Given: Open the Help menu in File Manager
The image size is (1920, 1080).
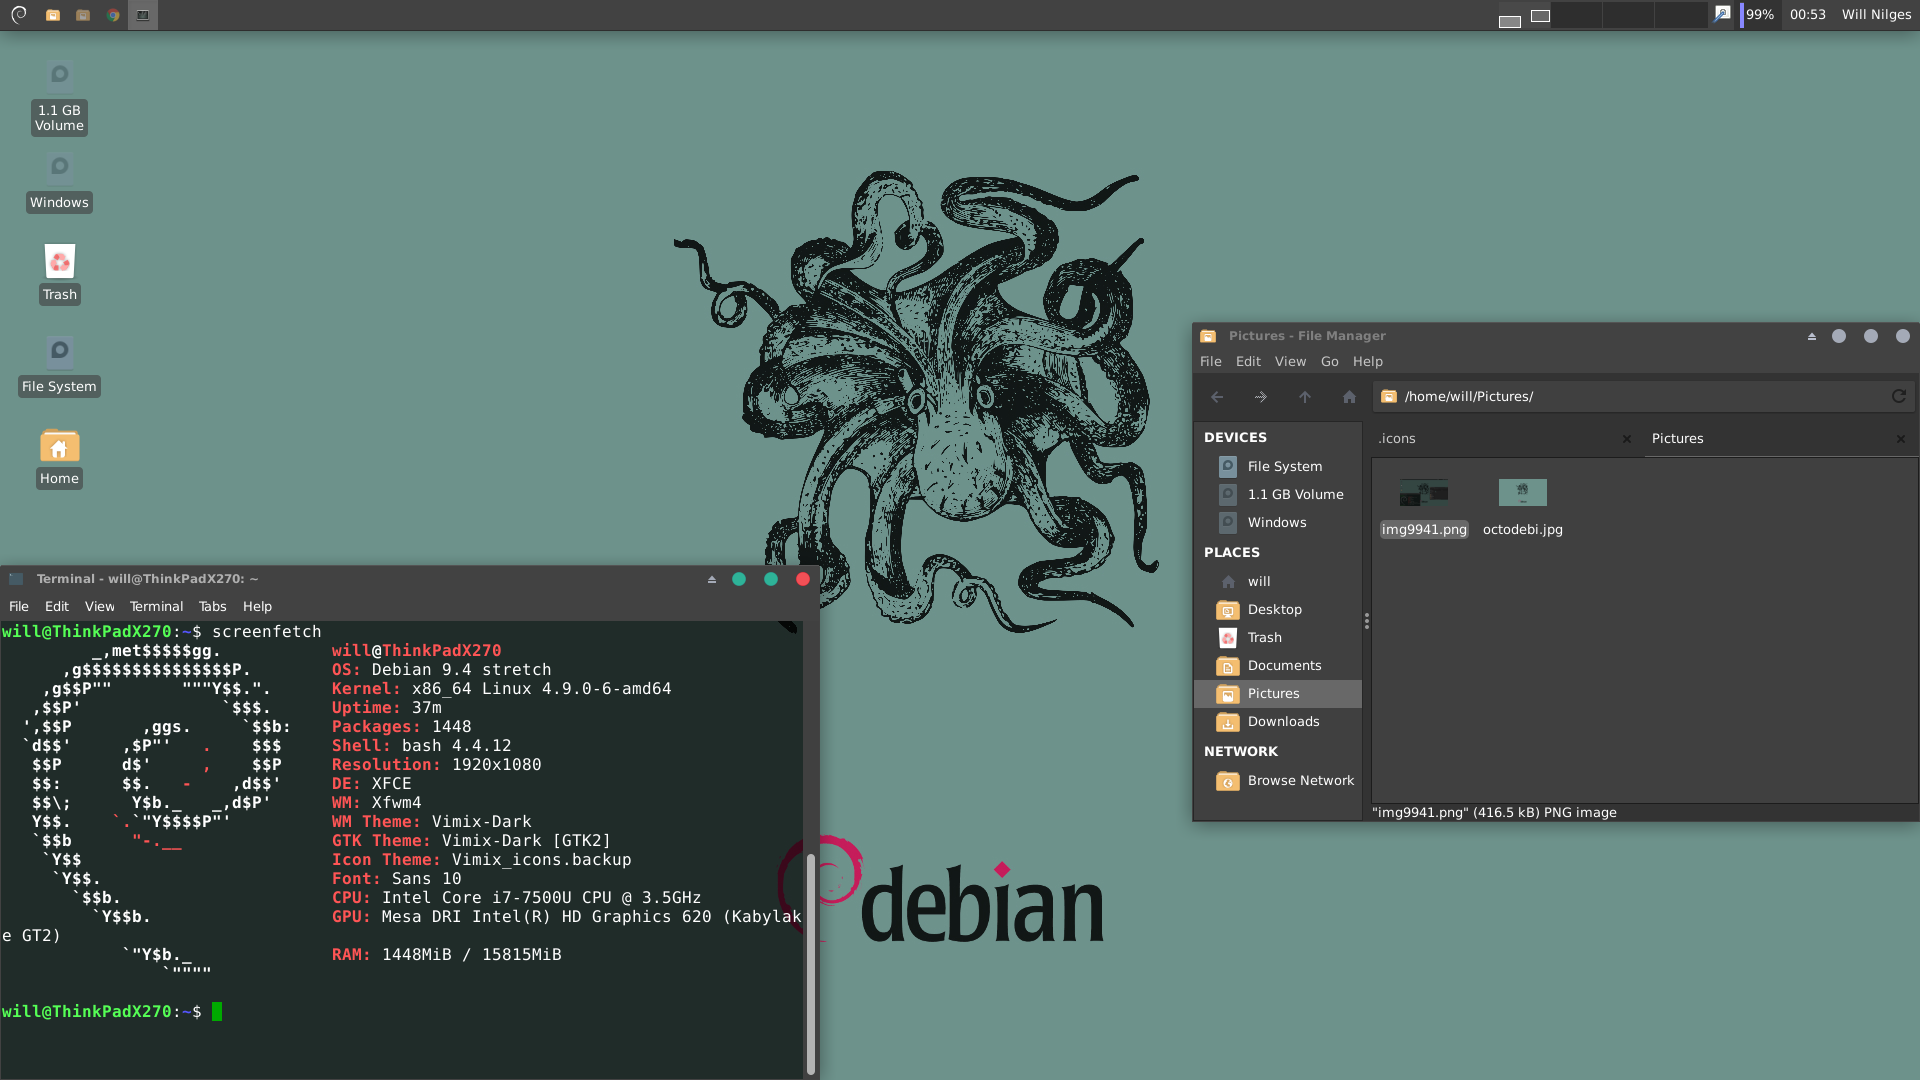Looking at the screenshot, I should pos(1367,362).
